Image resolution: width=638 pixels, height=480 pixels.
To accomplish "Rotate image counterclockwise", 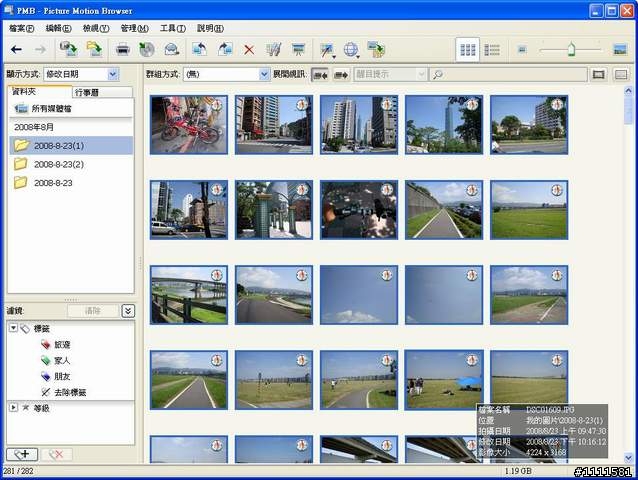I will 199,49.
